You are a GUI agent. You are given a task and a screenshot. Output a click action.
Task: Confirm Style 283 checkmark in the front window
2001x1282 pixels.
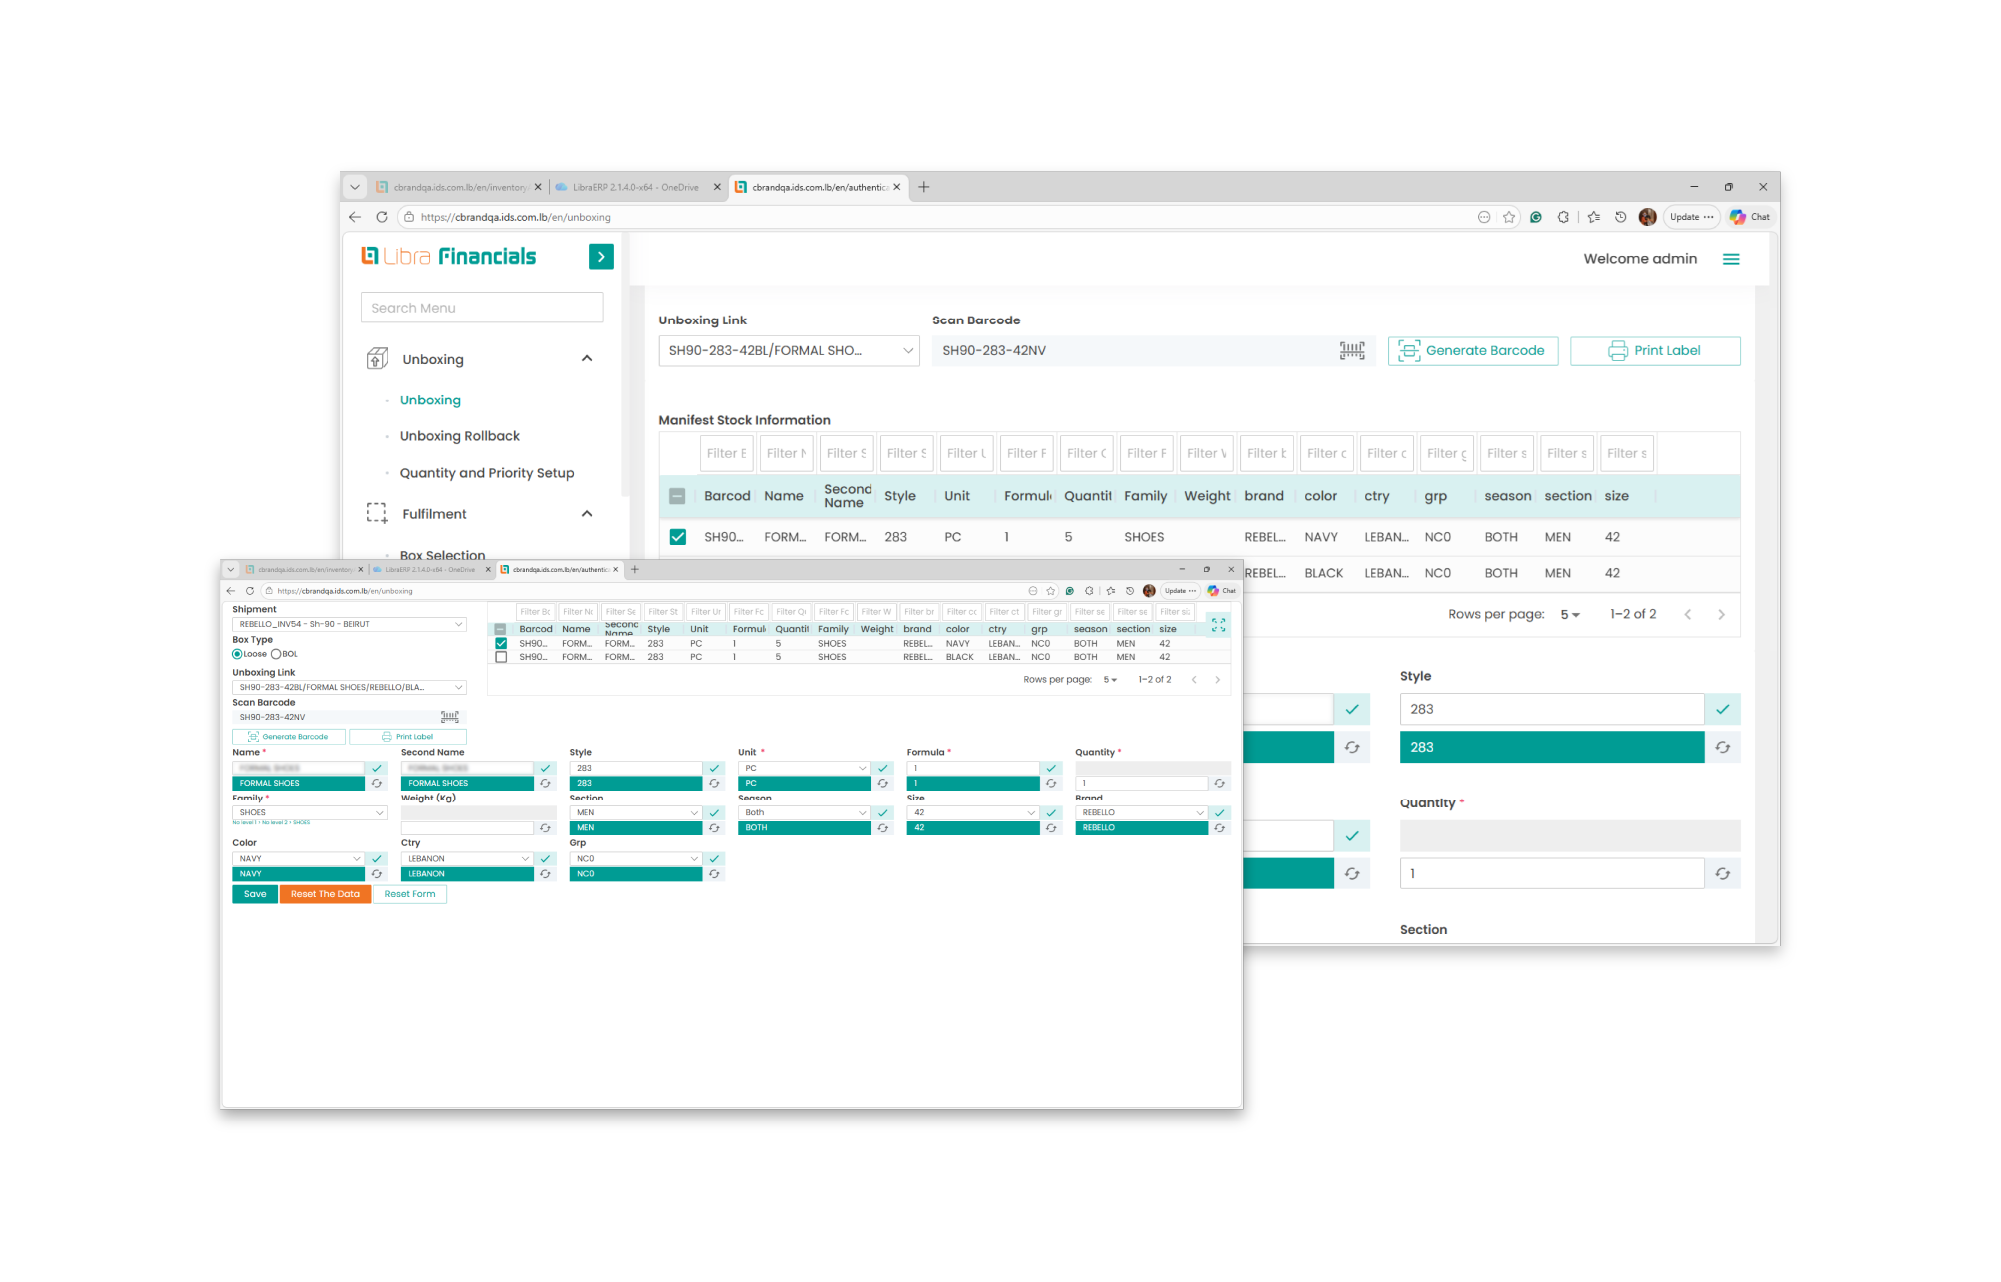[x=714, y=768]
